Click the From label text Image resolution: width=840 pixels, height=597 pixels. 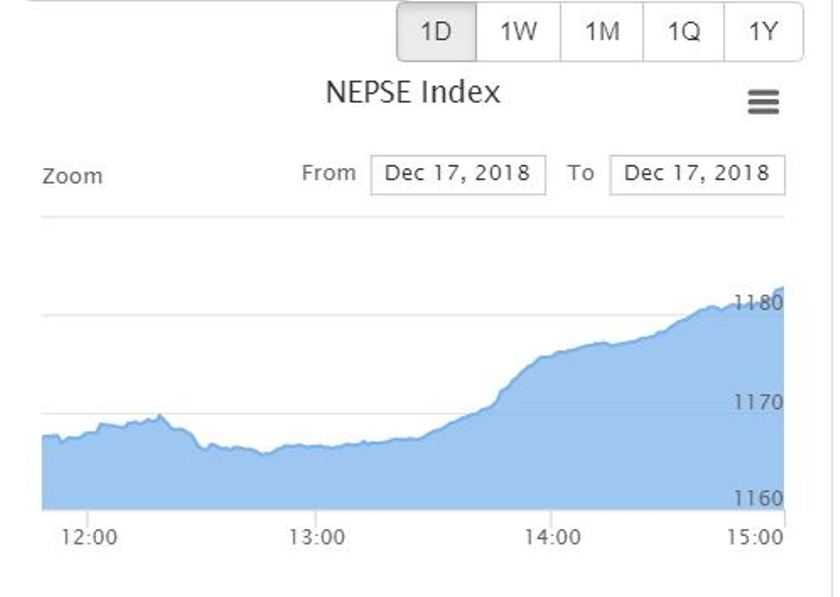329,173
